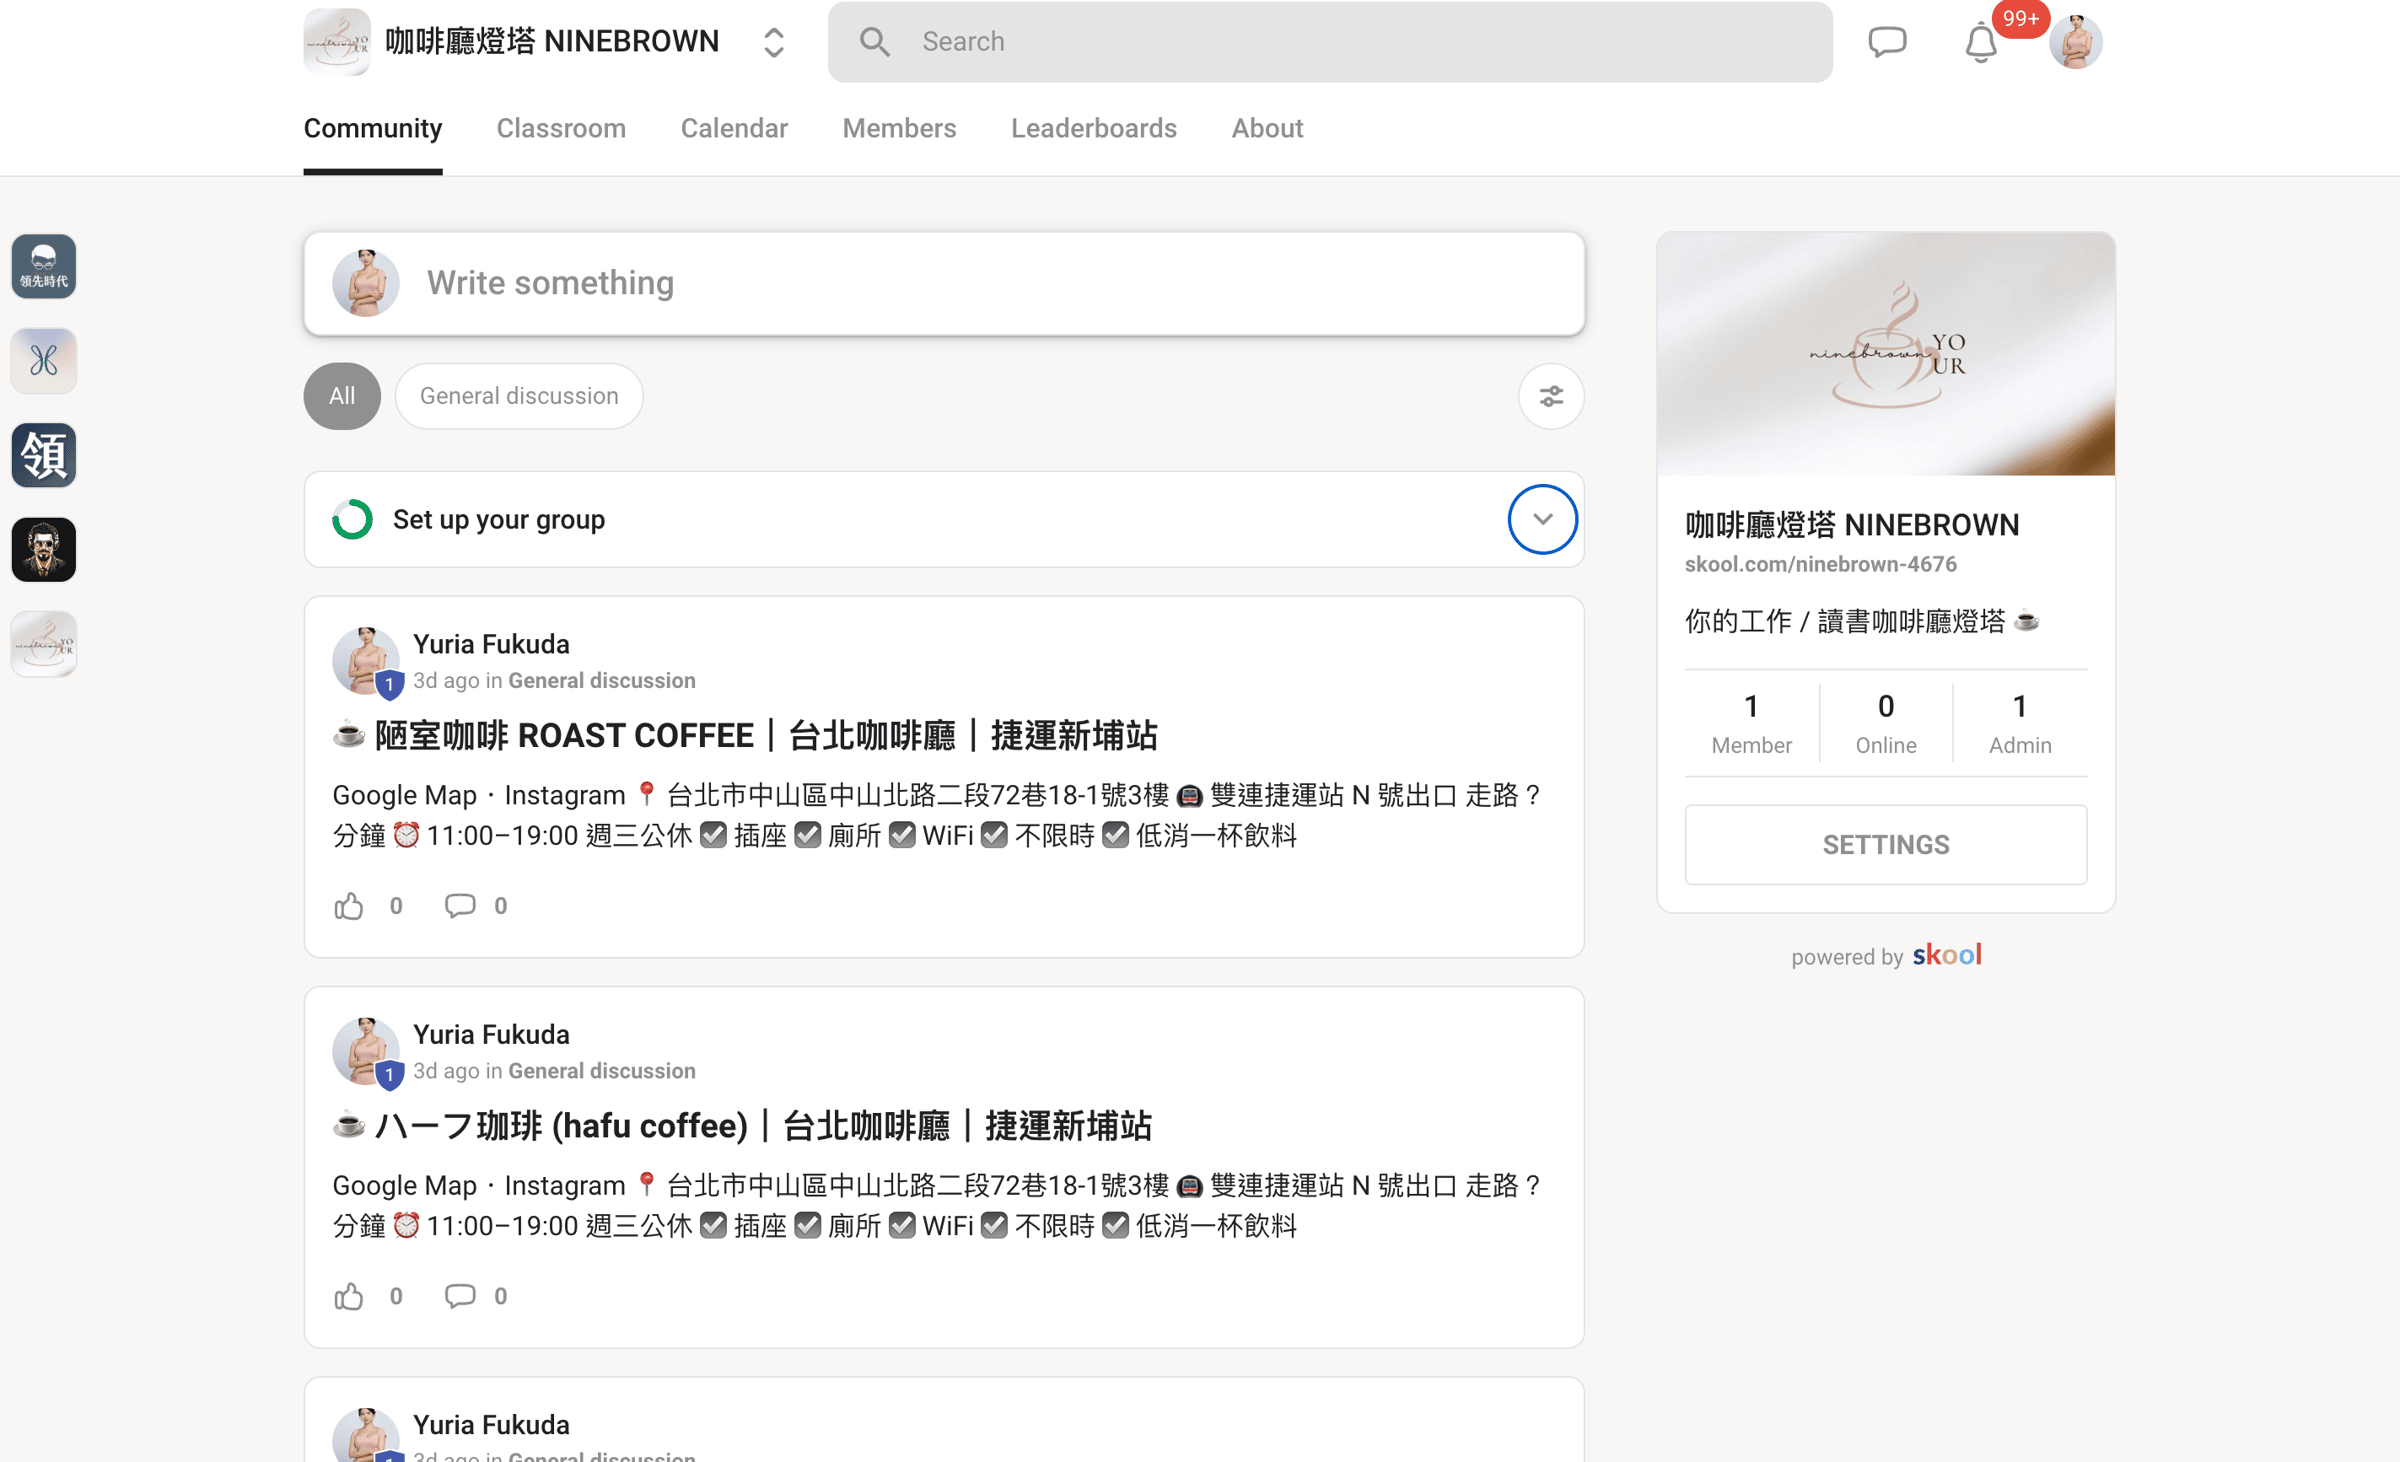
Task: Click the Write something post box
Action: (944, 283)
